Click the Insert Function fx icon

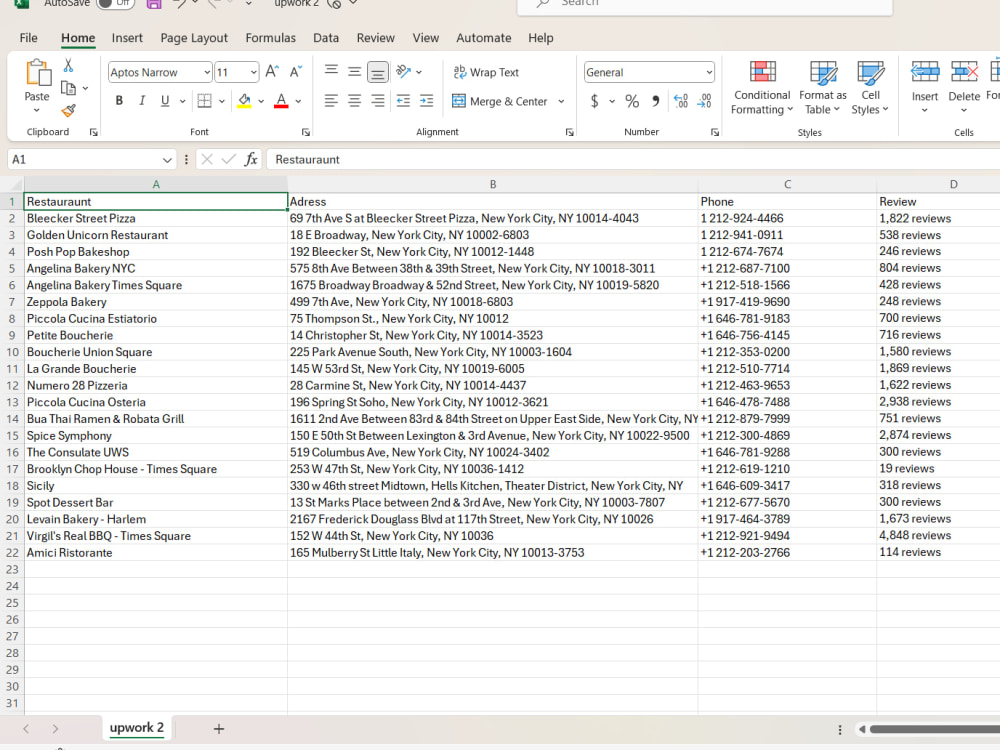pos(251,159)
